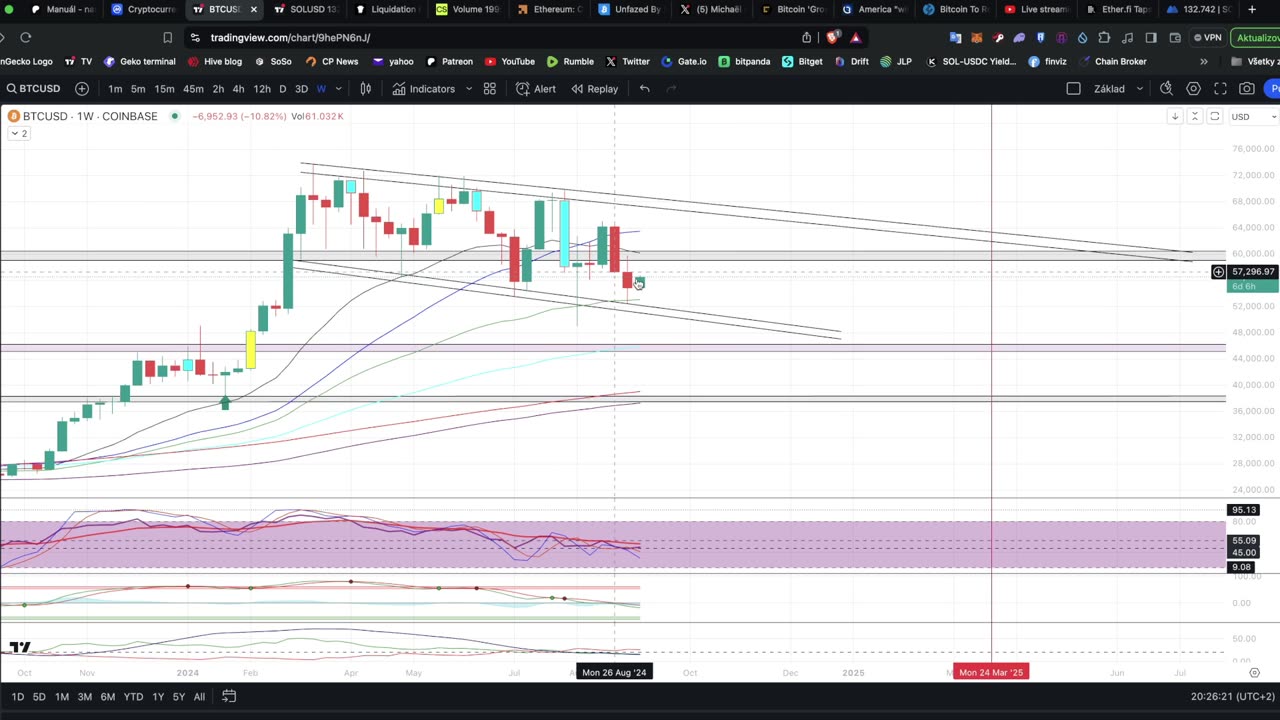Set range to 3M
Image resolution: width=1280 pixels, height=720 pixels.
coord(85,697)
